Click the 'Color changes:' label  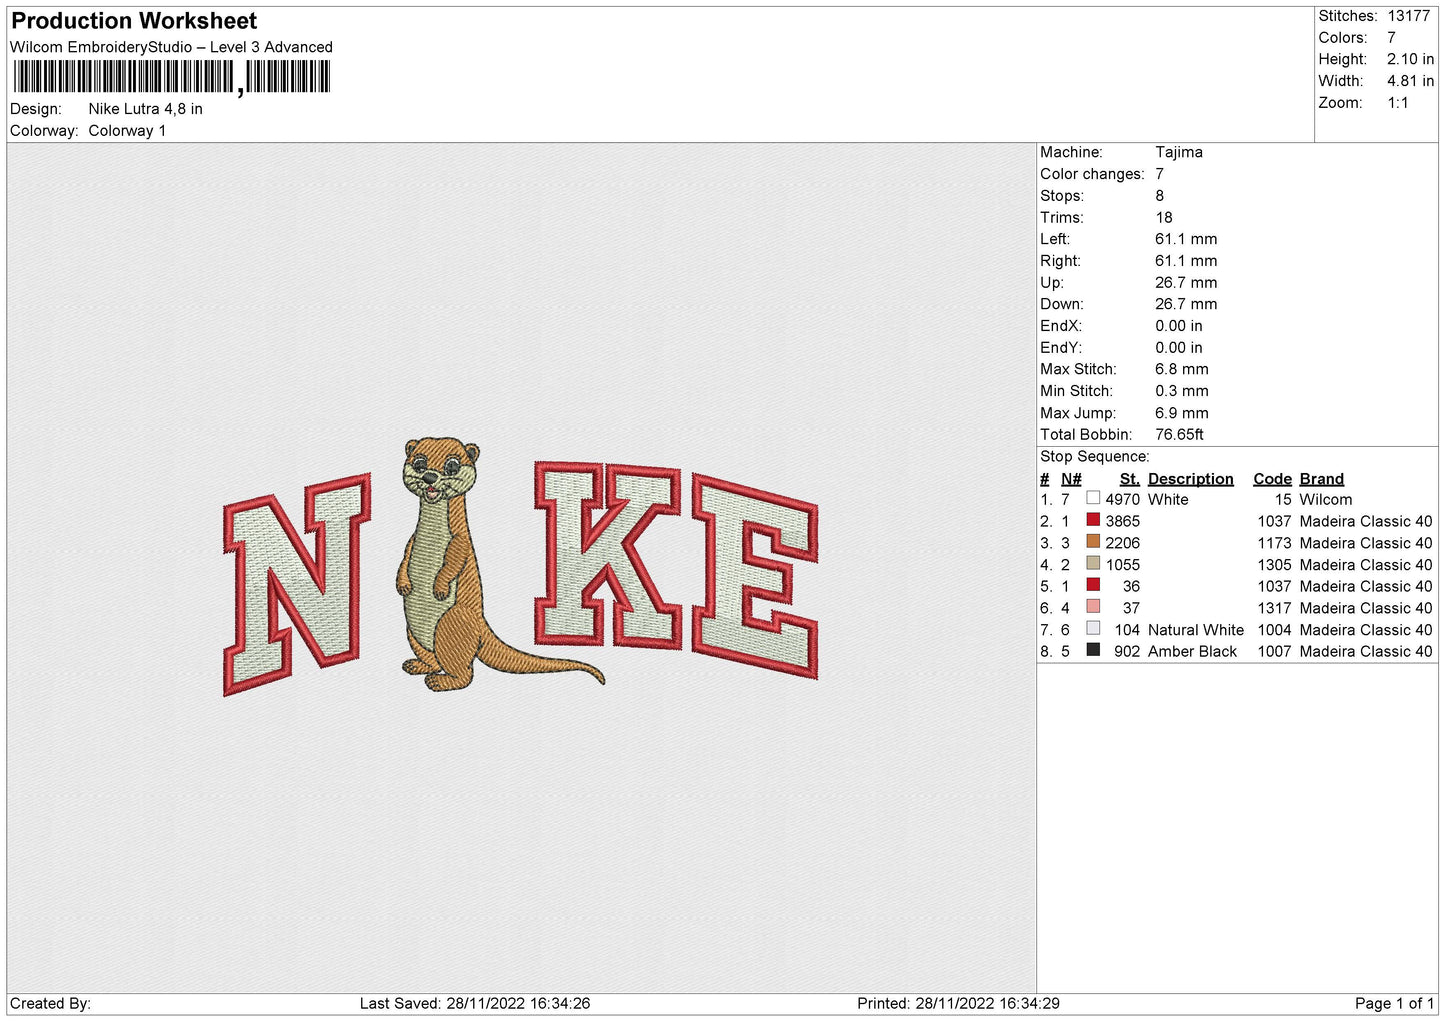[1092, 174]
